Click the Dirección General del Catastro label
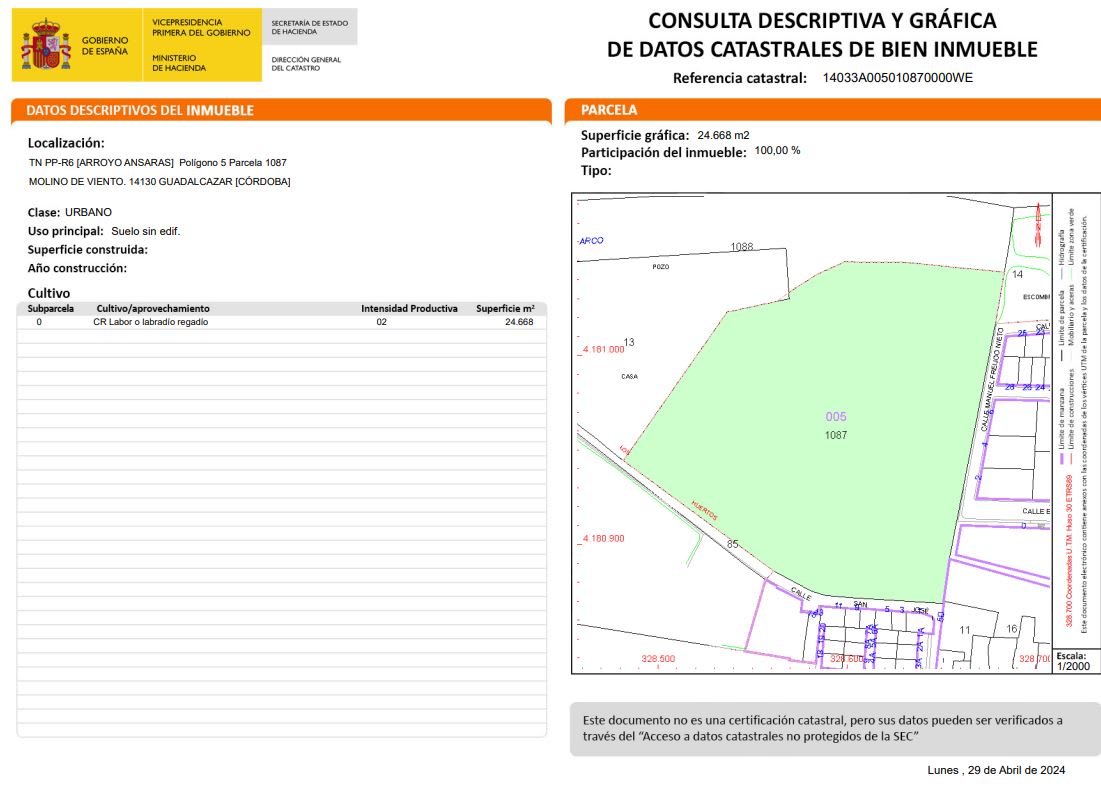The width and height of the screenshot is (1101, 789). (306, 64)
